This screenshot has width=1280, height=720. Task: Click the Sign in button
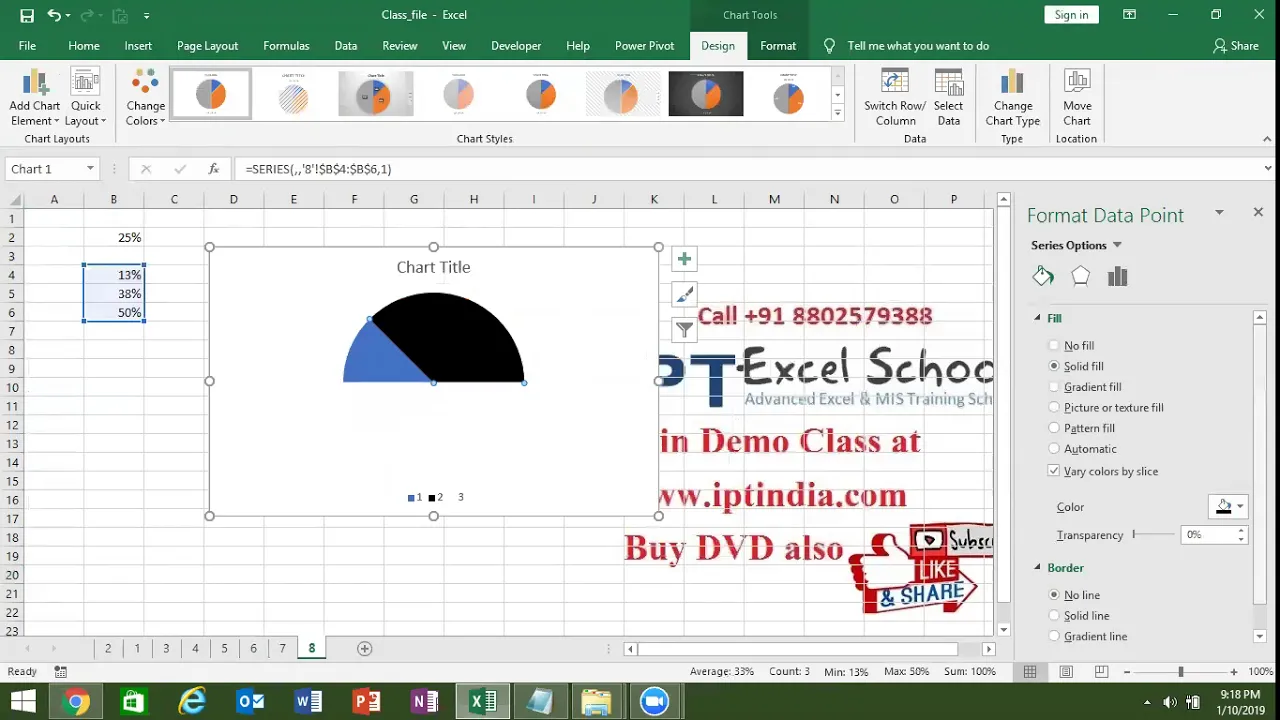click(x=1071, y=15)
